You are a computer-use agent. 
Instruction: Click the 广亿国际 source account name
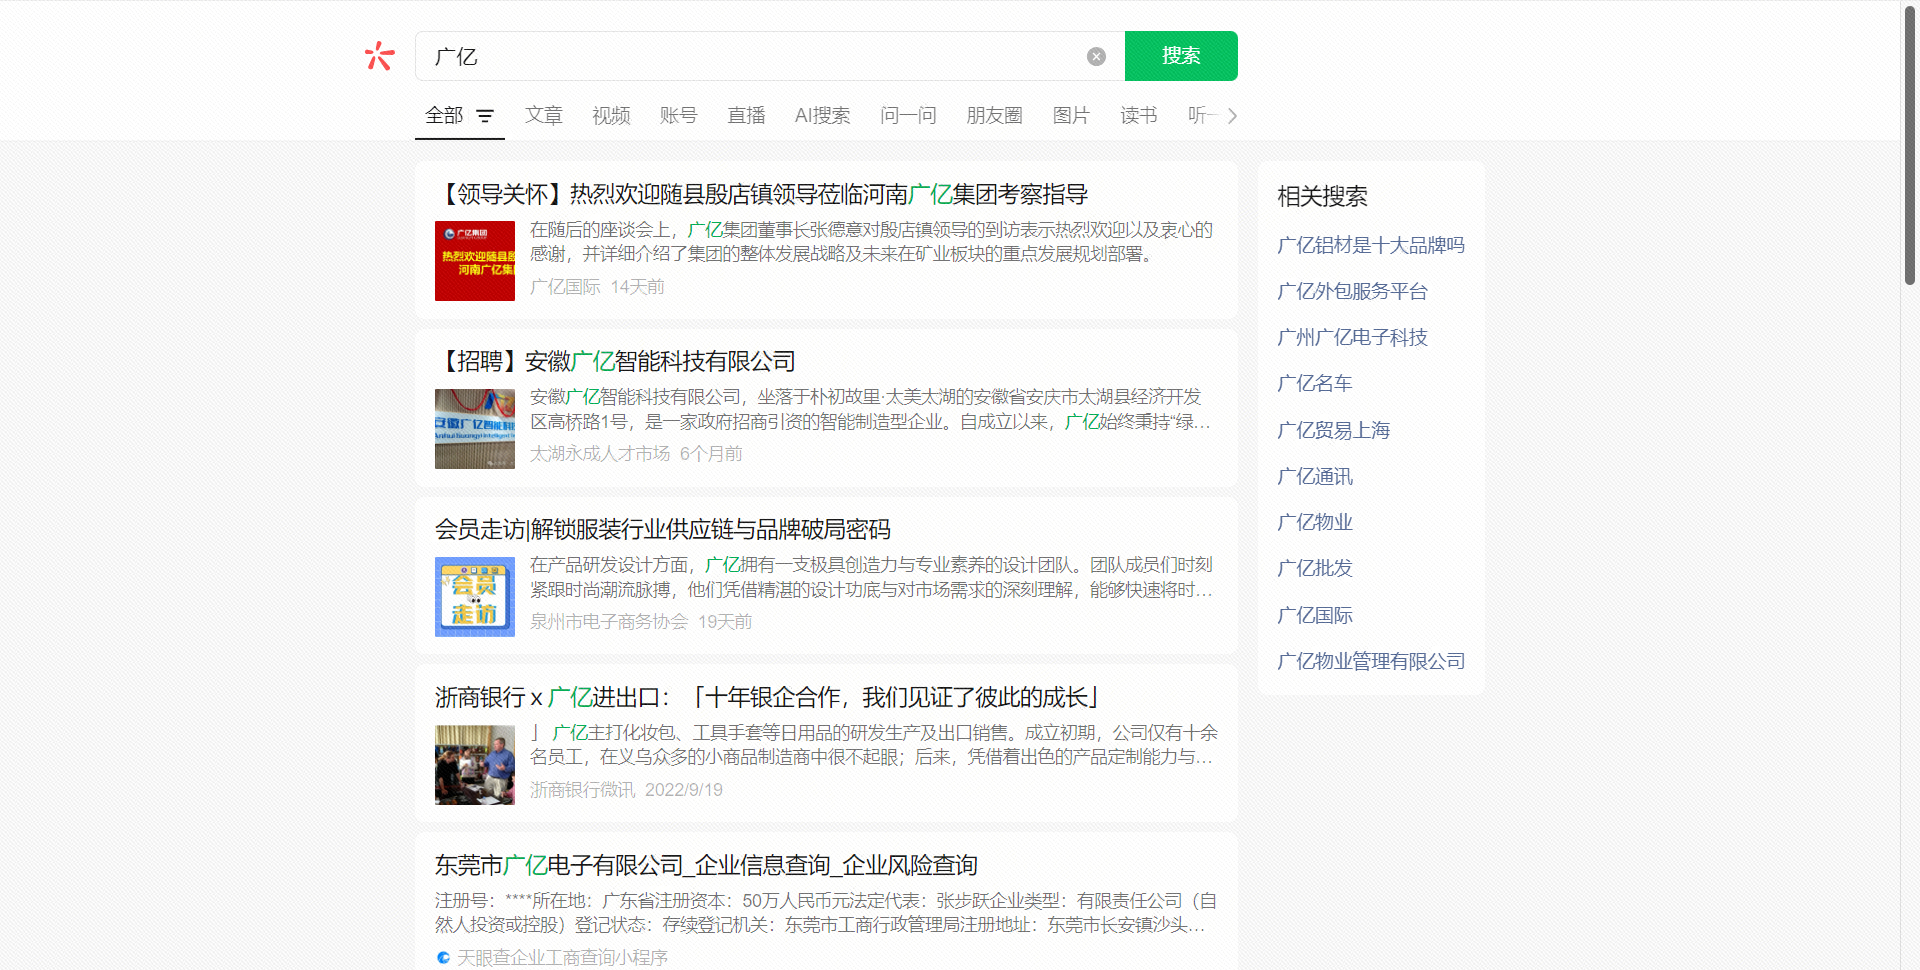(565, 287)
